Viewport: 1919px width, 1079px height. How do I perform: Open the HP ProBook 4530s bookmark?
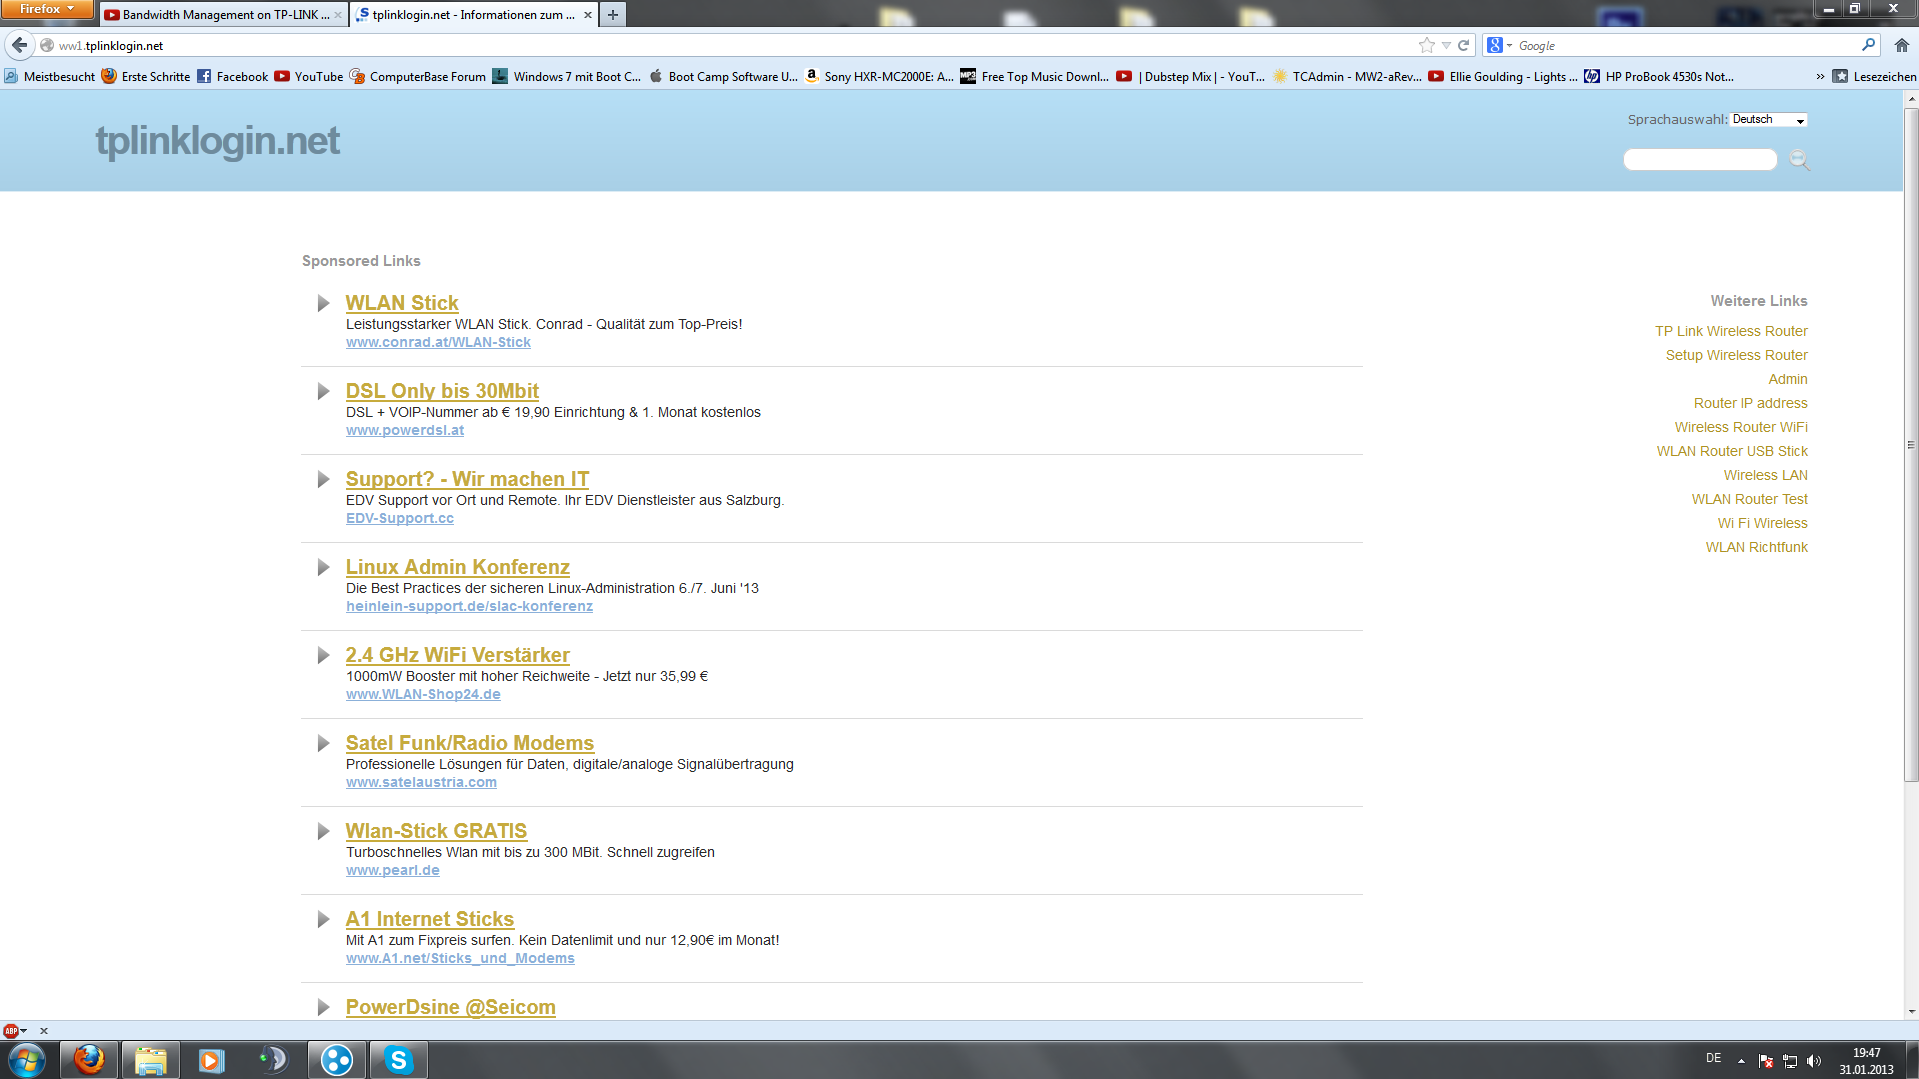point(1659,76)
